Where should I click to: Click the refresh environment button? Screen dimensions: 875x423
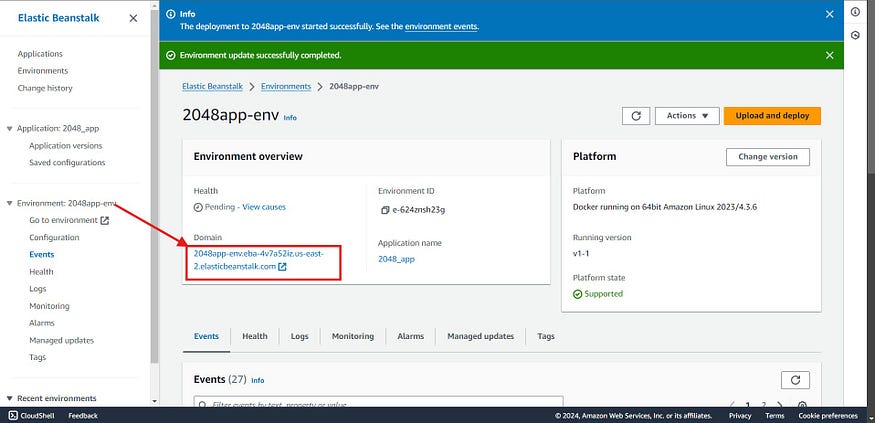[x=636, y=116]
